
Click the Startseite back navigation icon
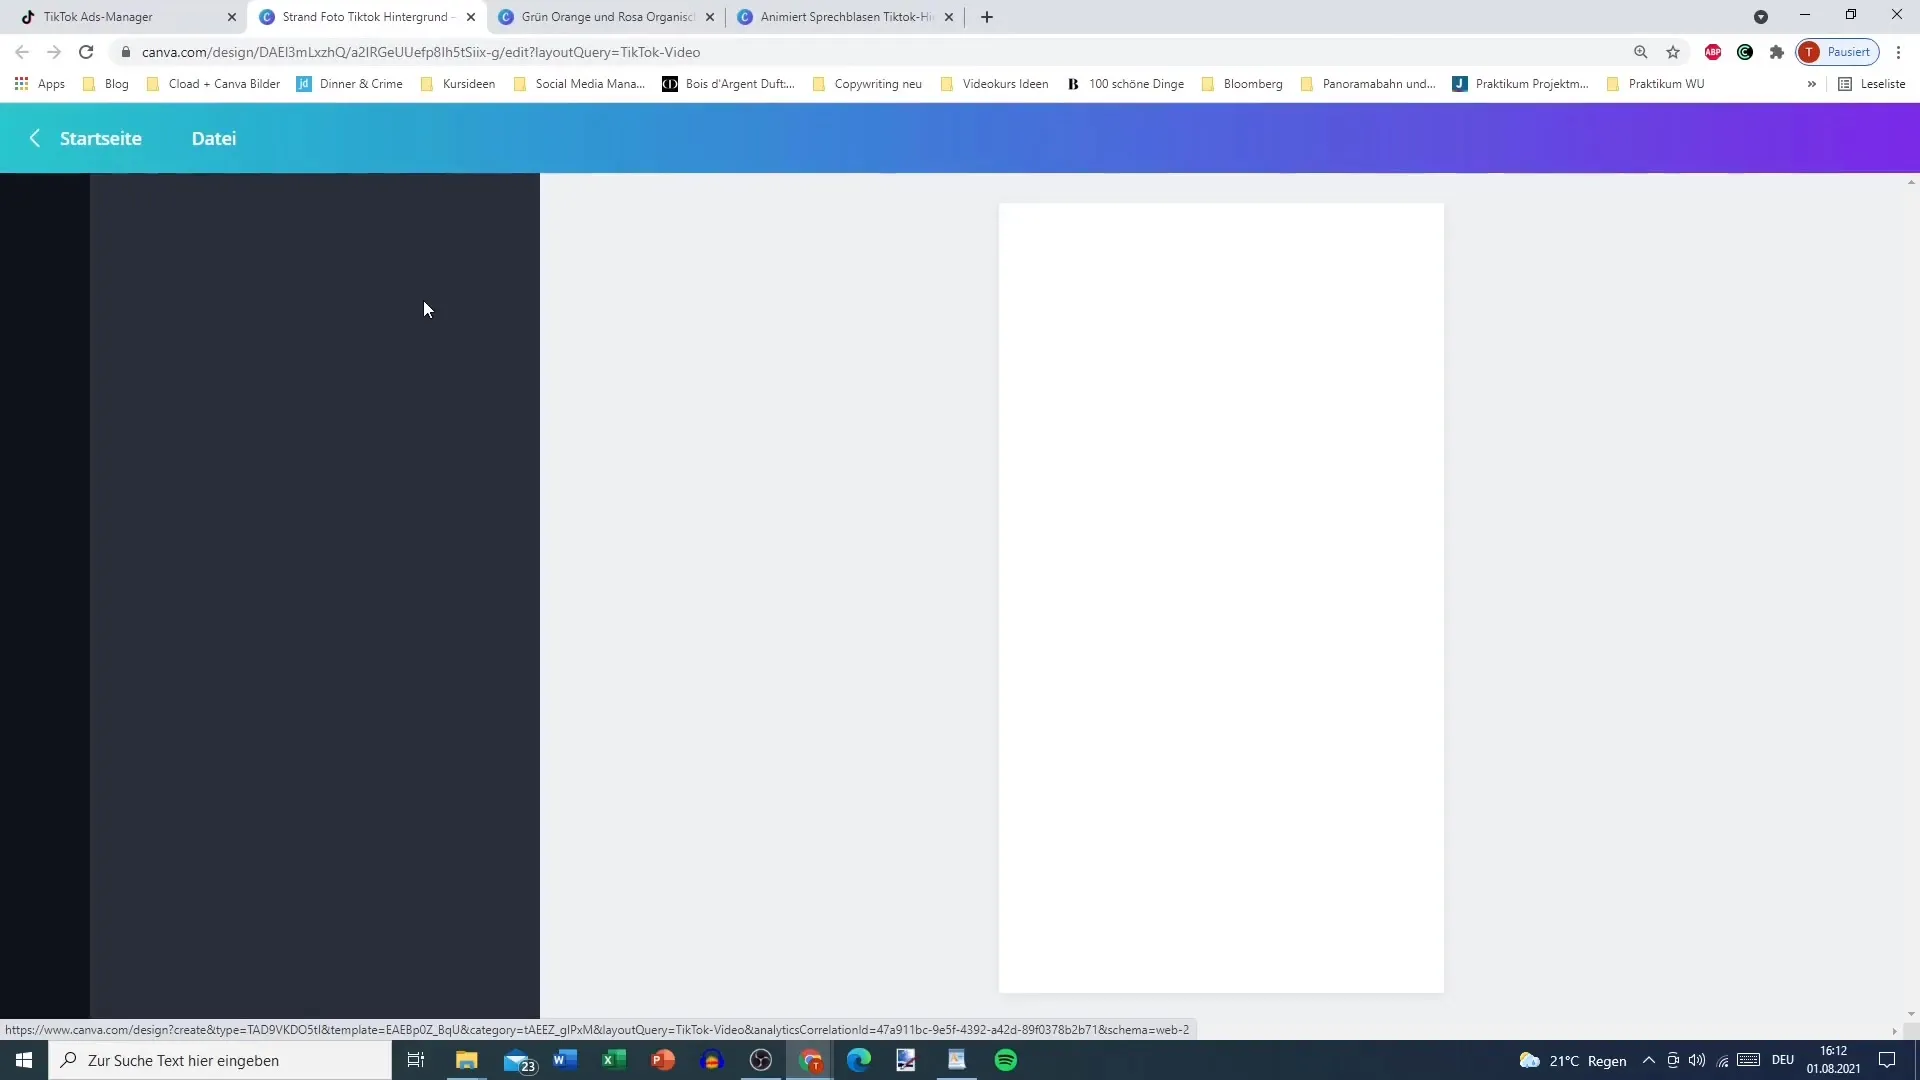(x=34, y=137)
